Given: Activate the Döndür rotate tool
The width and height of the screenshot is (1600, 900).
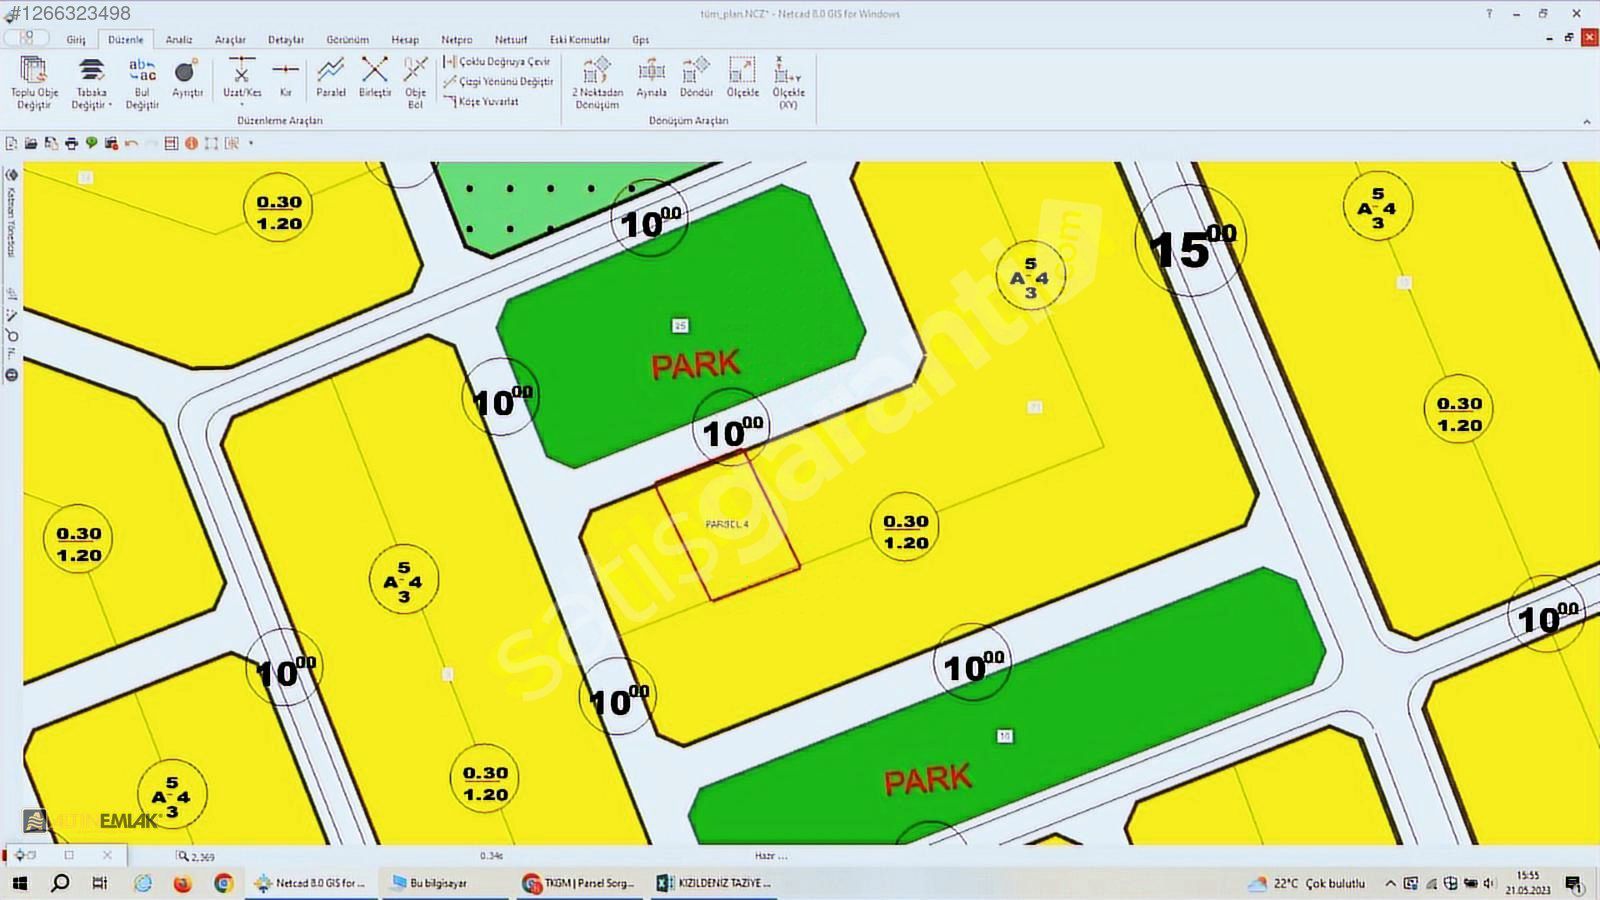Looking at the screenshot, I should click(x=696, y=78).
